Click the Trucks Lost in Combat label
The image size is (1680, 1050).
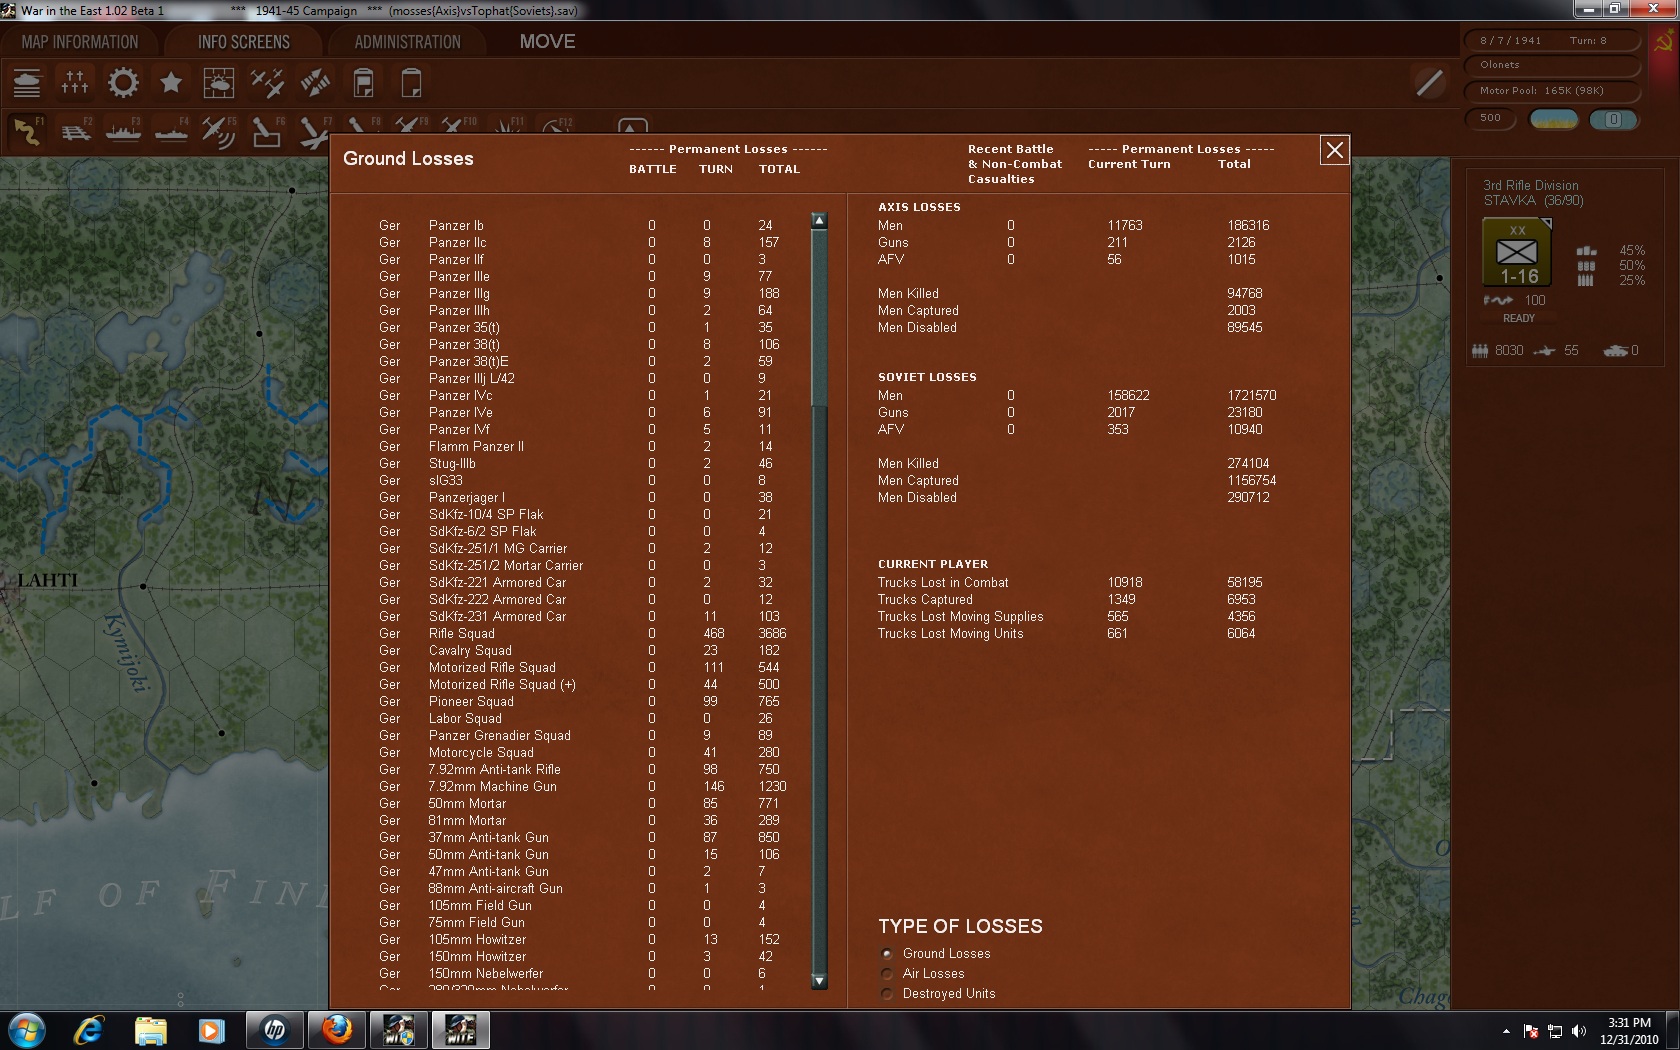(943, 583)
